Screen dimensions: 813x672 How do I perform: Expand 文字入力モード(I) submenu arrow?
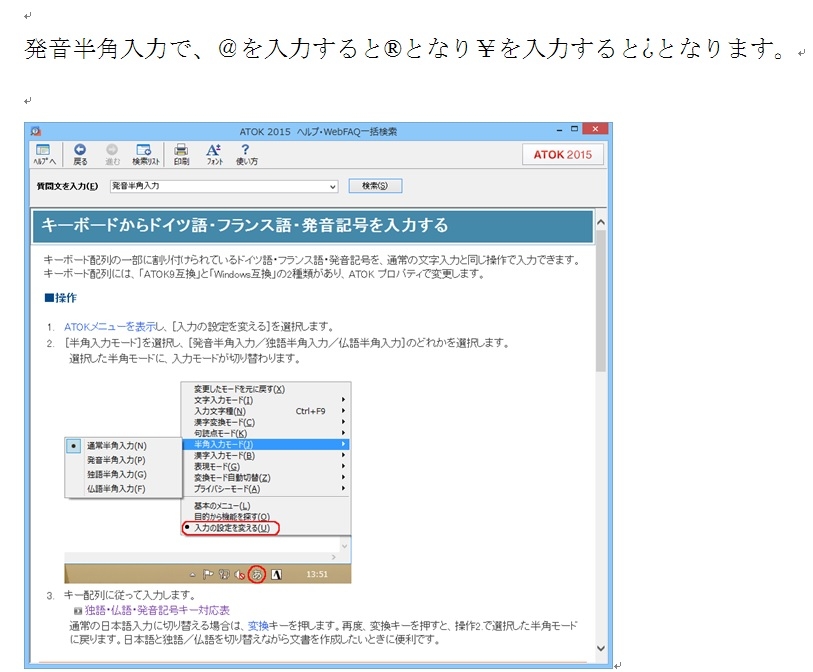[x=343, y=400]
